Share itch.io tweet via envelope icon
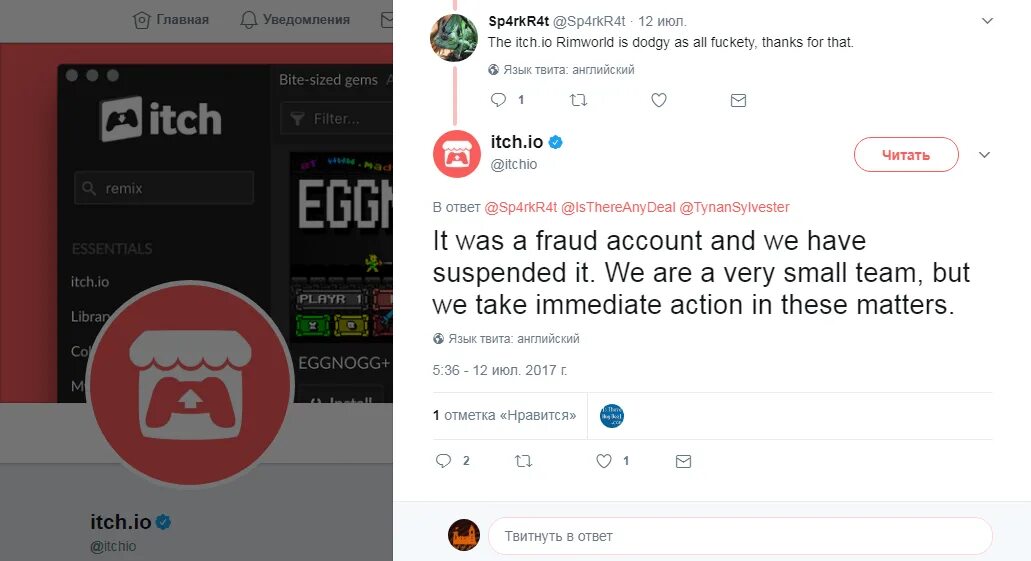This screenshot has width=1031, height=561. [683, 461]
